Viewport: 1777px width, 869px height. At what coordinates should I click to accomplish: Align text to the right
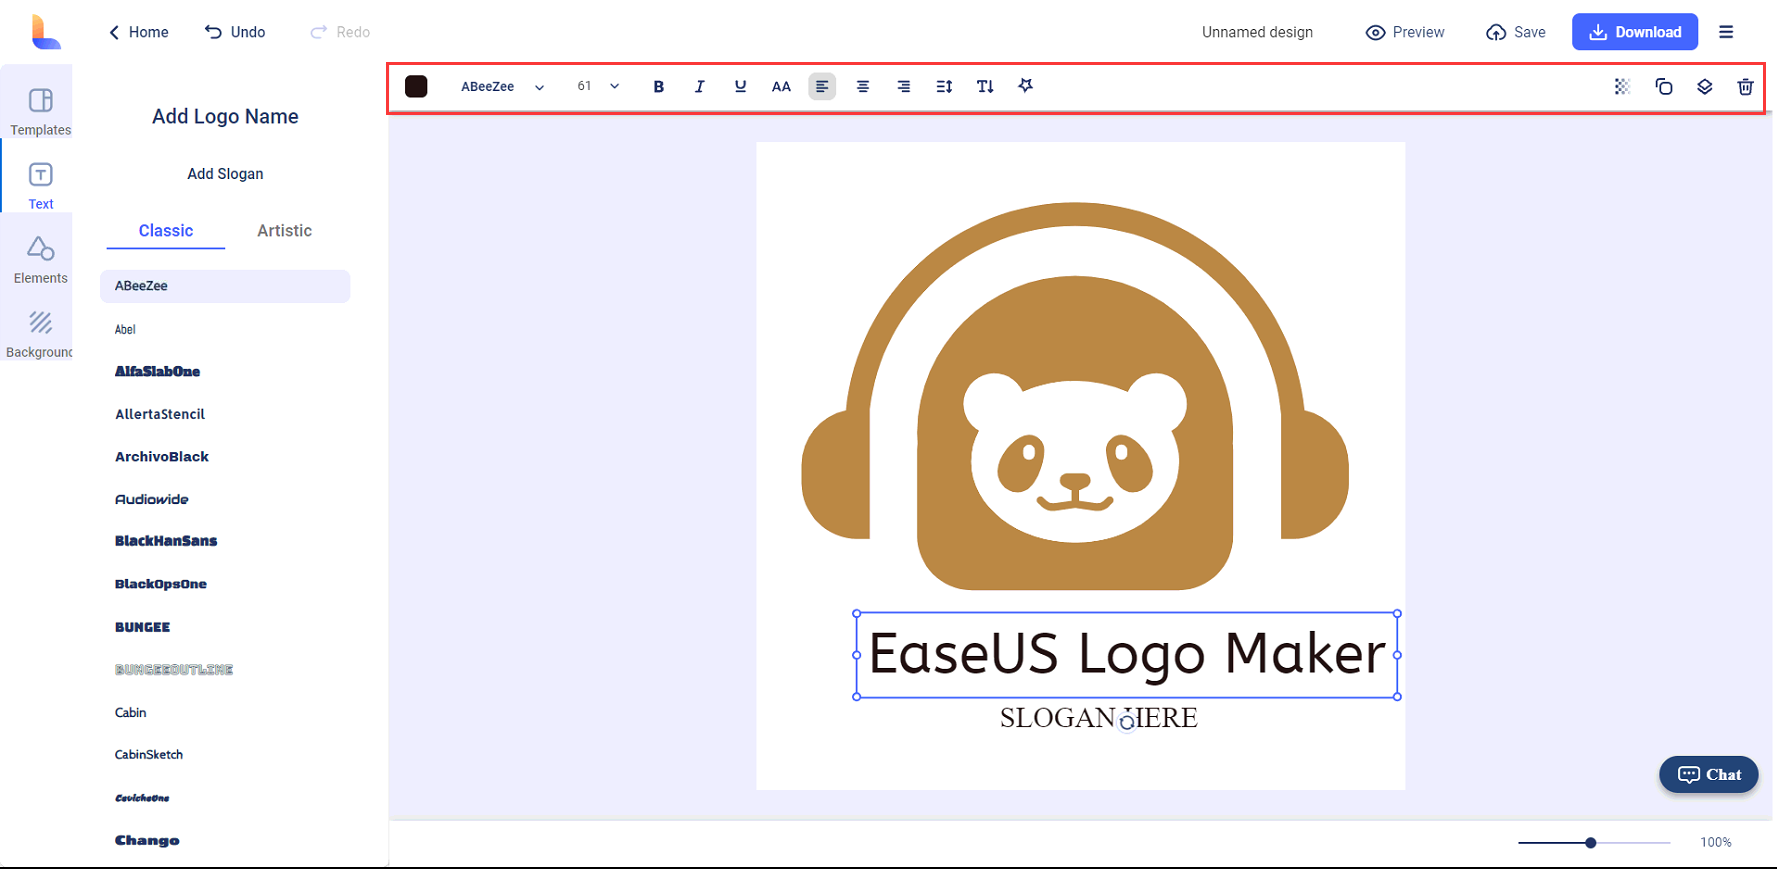(903, 87)
